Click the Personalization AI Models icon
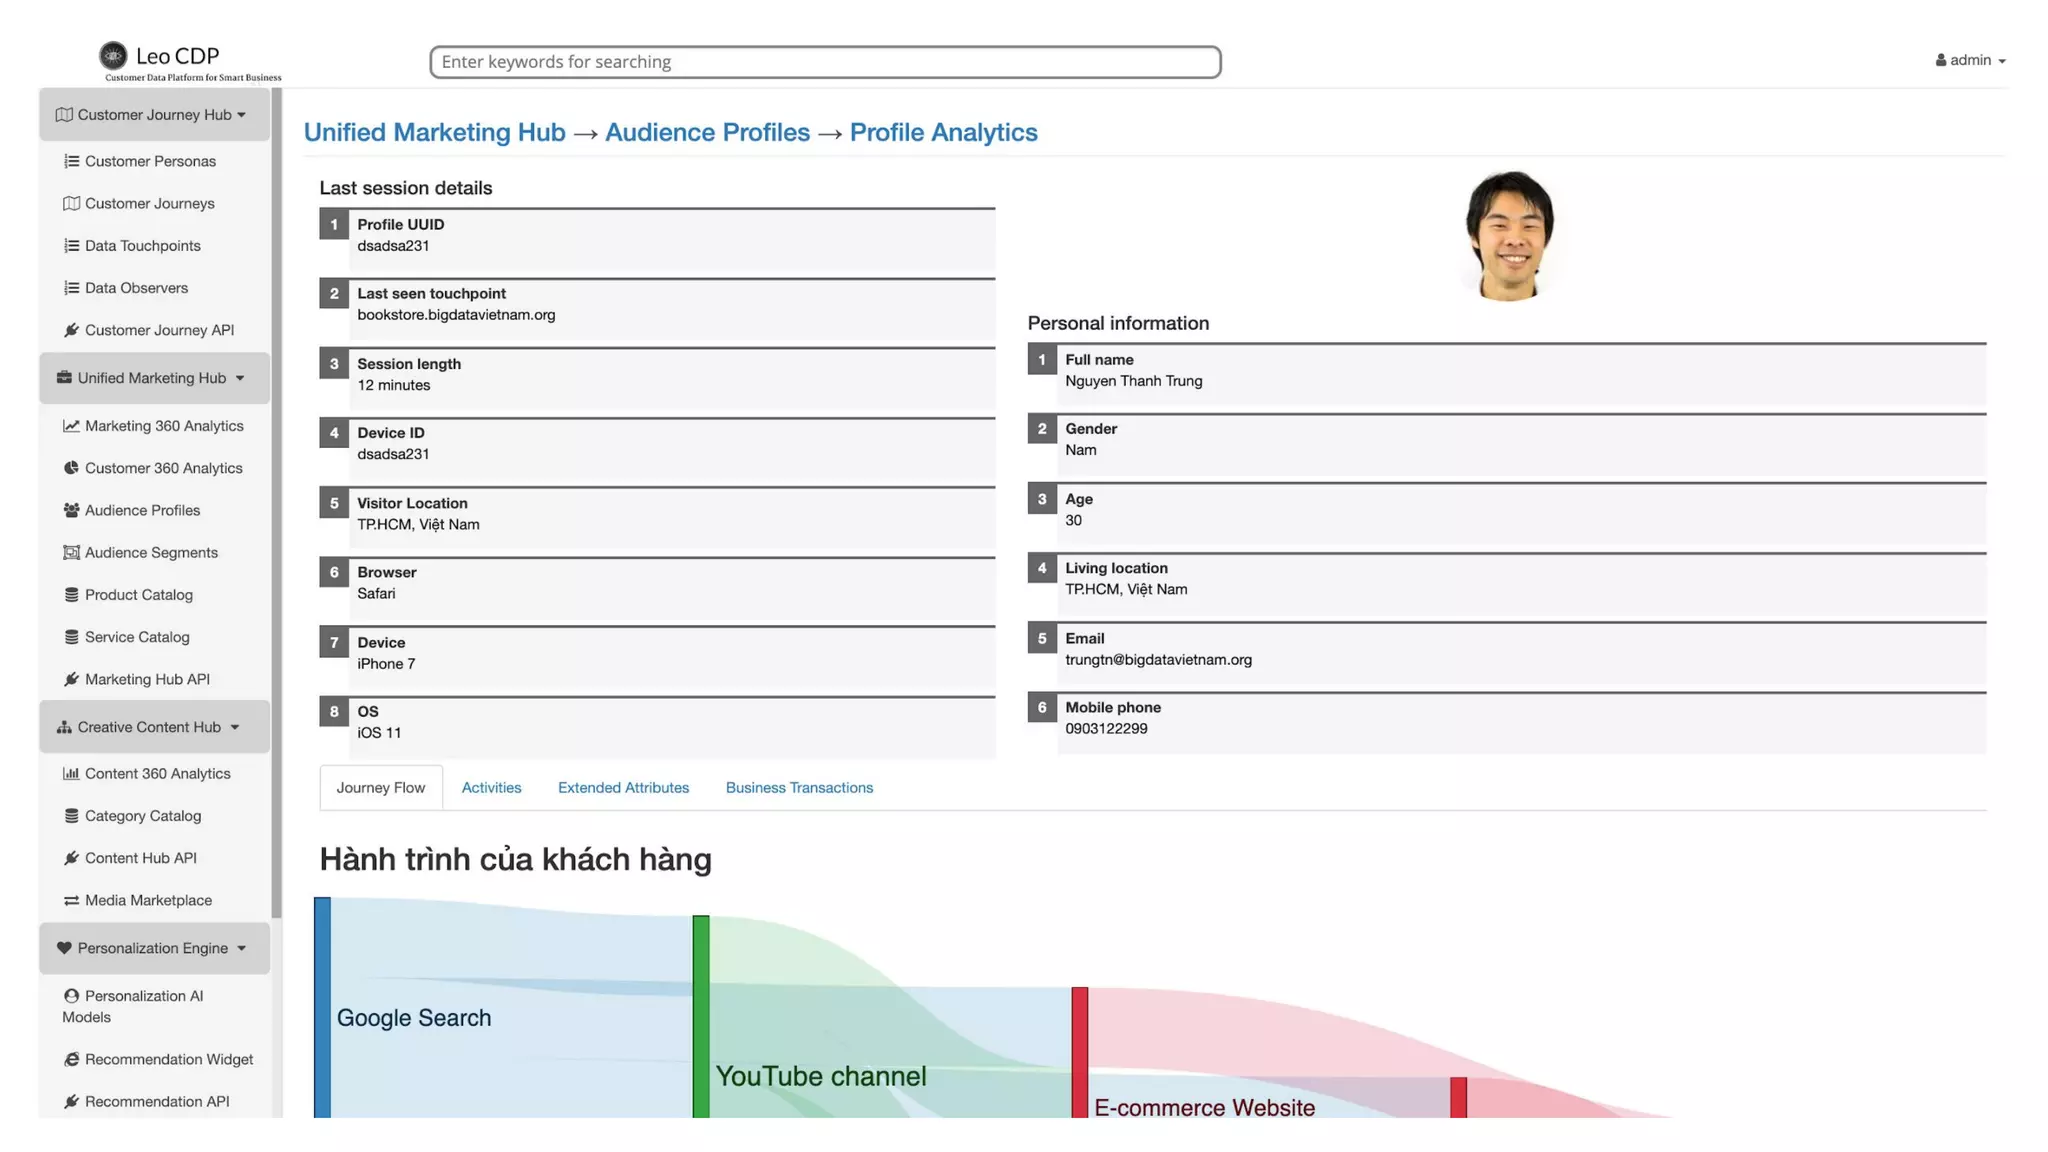 (x=71, y=996)
